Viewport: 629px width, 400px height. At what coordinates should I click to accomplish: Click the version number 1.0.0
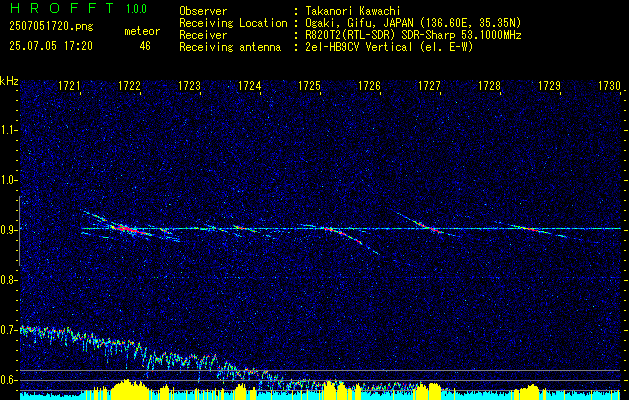136,9
